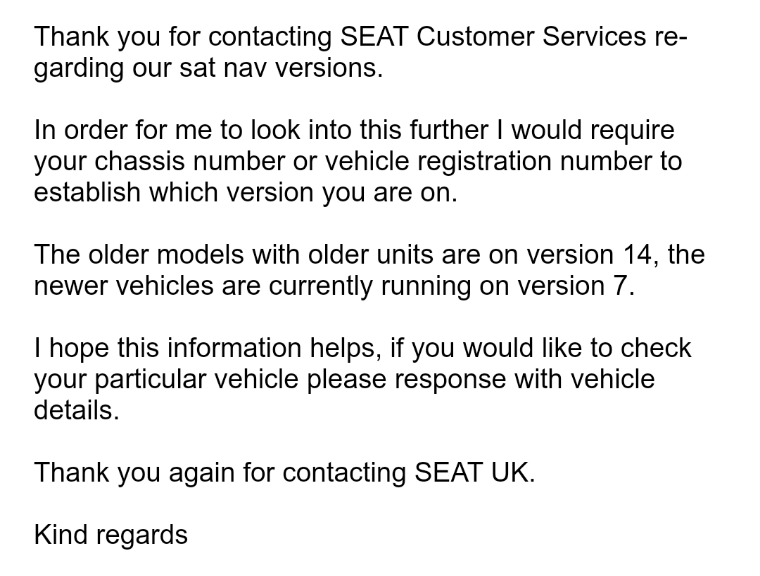The width and height of the screenshot is (760, 576).
Task: Click the phrase 'I hope this information helps'
Action: pos(204,350)
